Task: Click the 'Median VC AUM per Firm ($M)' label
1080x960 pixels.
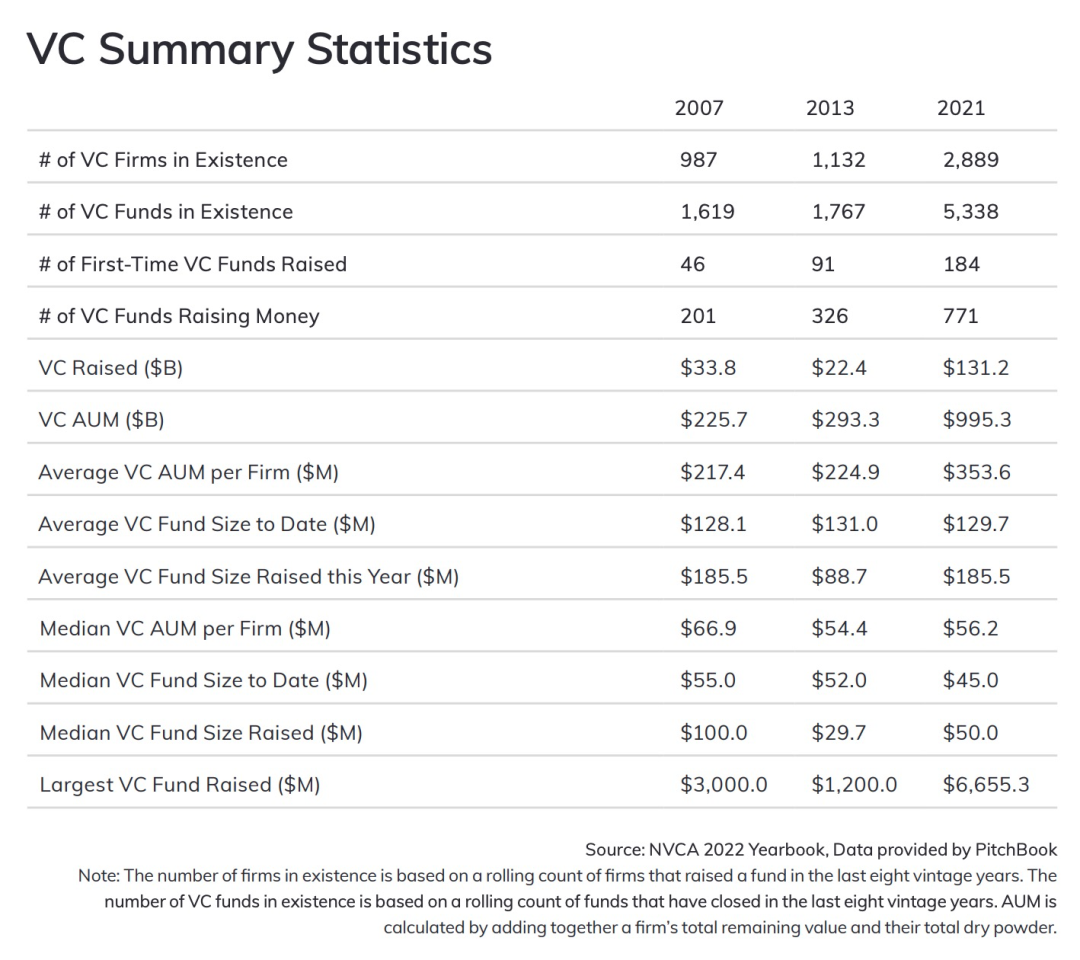Action: [x=185, y=629]
